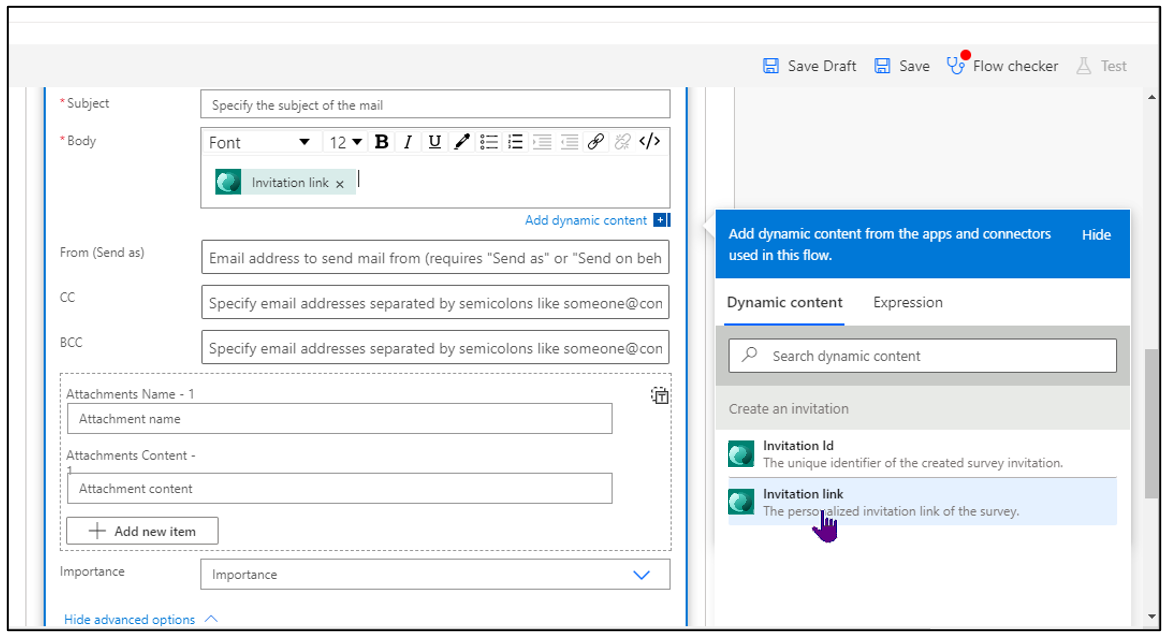Insert a hyperlink via link icon
Viewport: 1164px width, 635px height.
595,142
